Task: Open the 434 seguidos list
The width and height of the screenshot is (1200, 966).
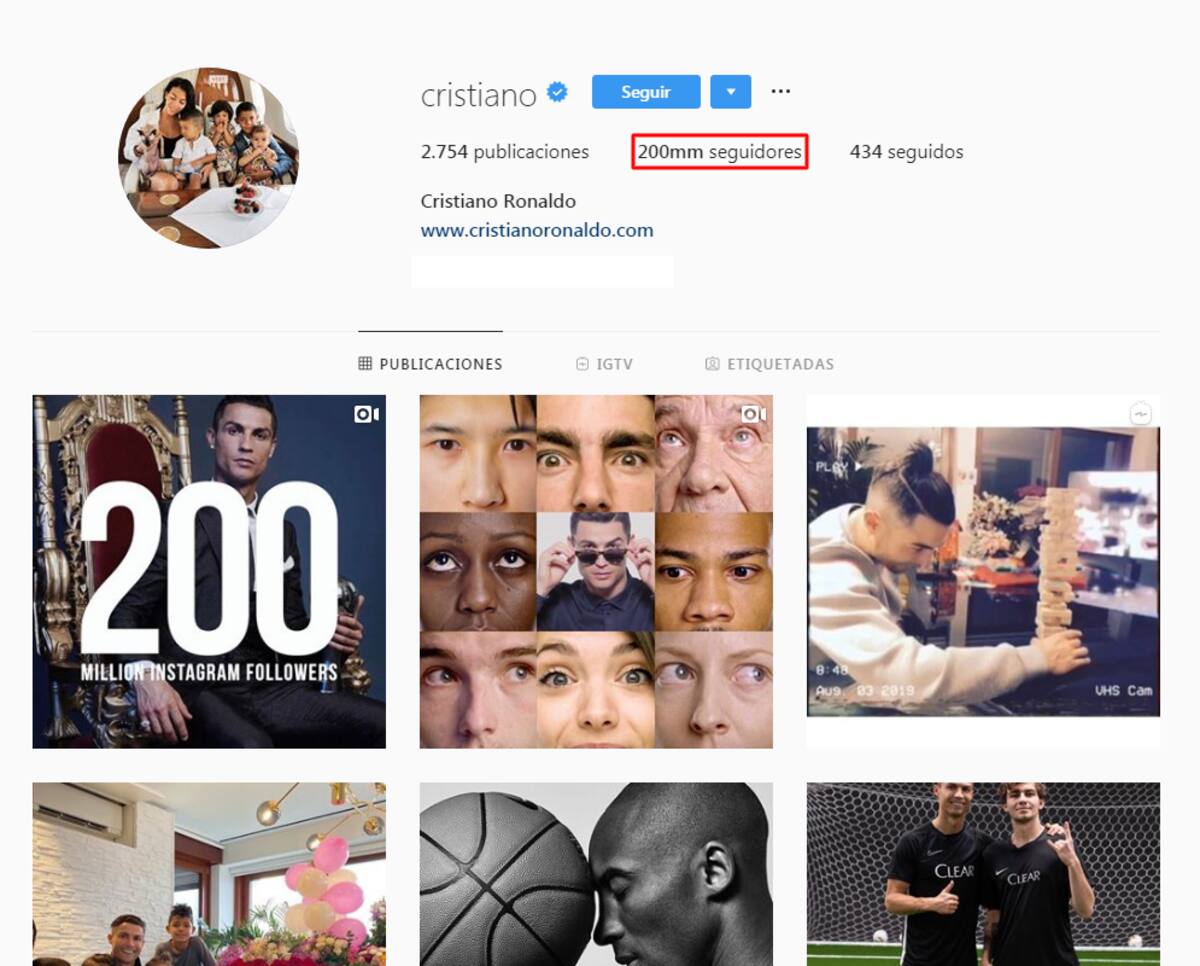Action: (907, 152)
